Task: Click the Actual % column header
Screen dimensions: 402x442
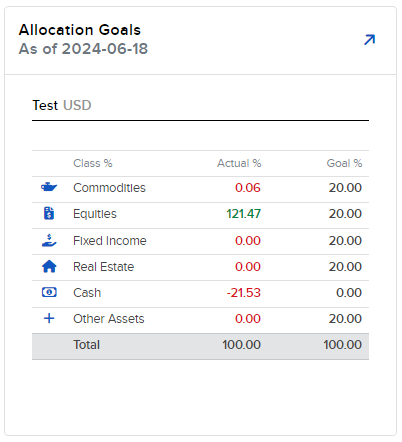Action: (239, 163)
